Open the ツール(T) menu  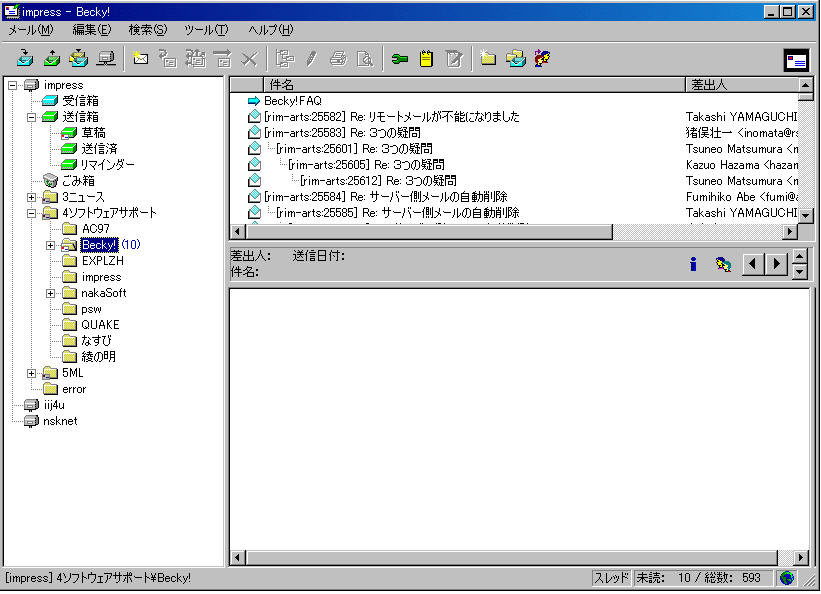click(206, 30)
